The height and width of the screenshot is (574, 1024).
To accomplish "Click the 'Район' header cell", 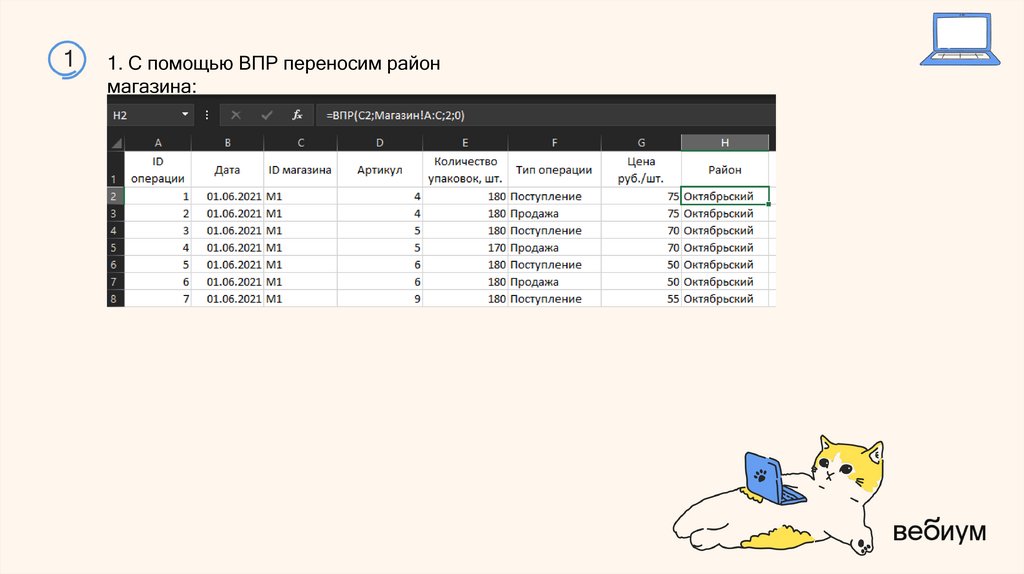I will click(x=725, y=170).
